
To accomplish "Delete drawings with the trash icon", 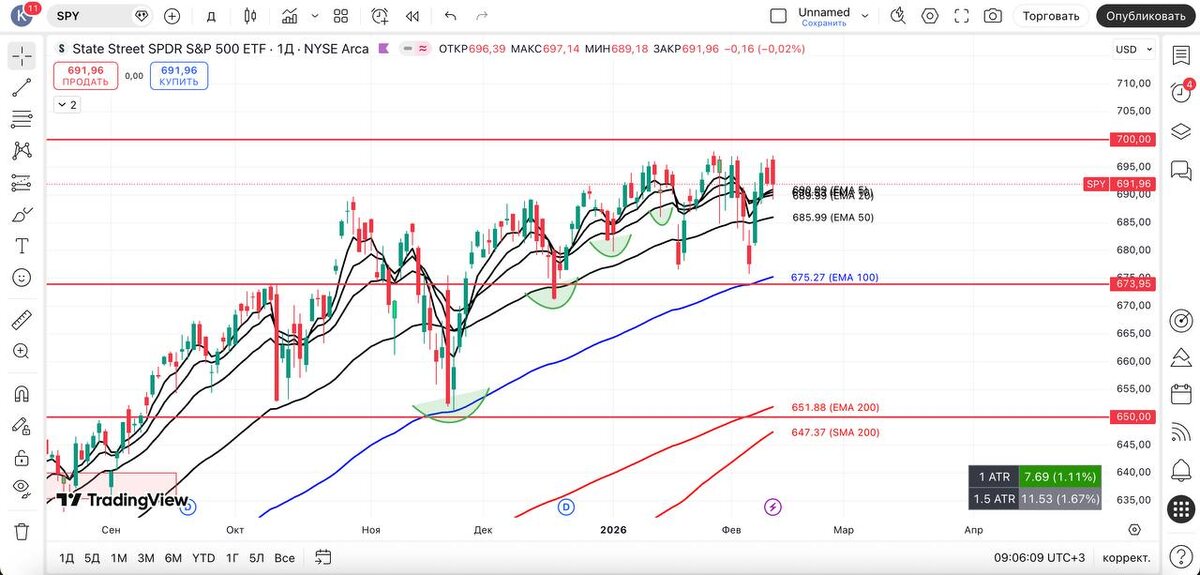I will 22,531.
